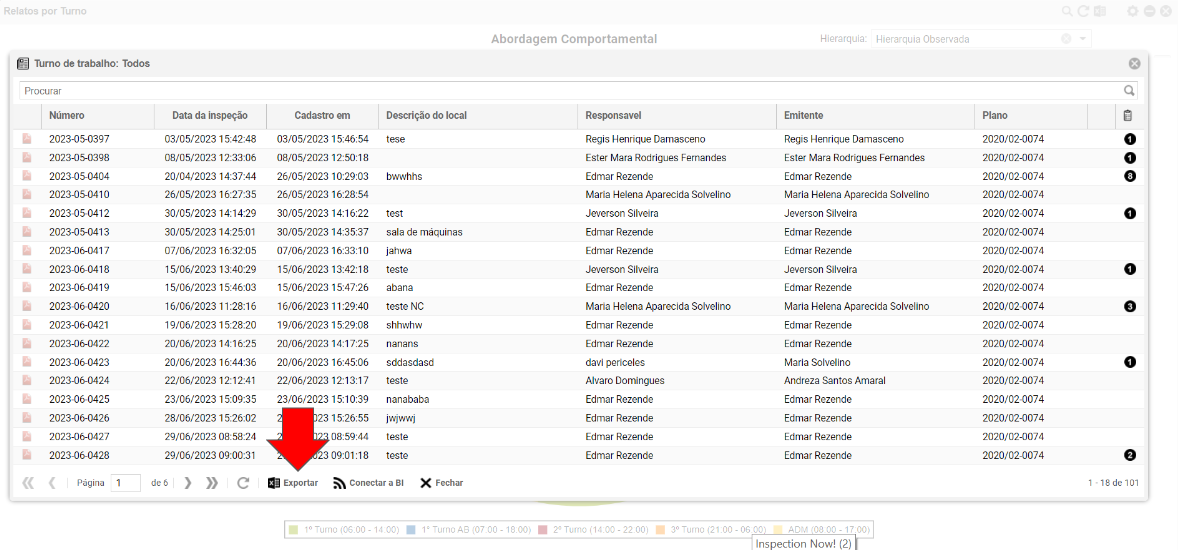Open the PDF icon for record 2023-06-0423

pos(27,362)
